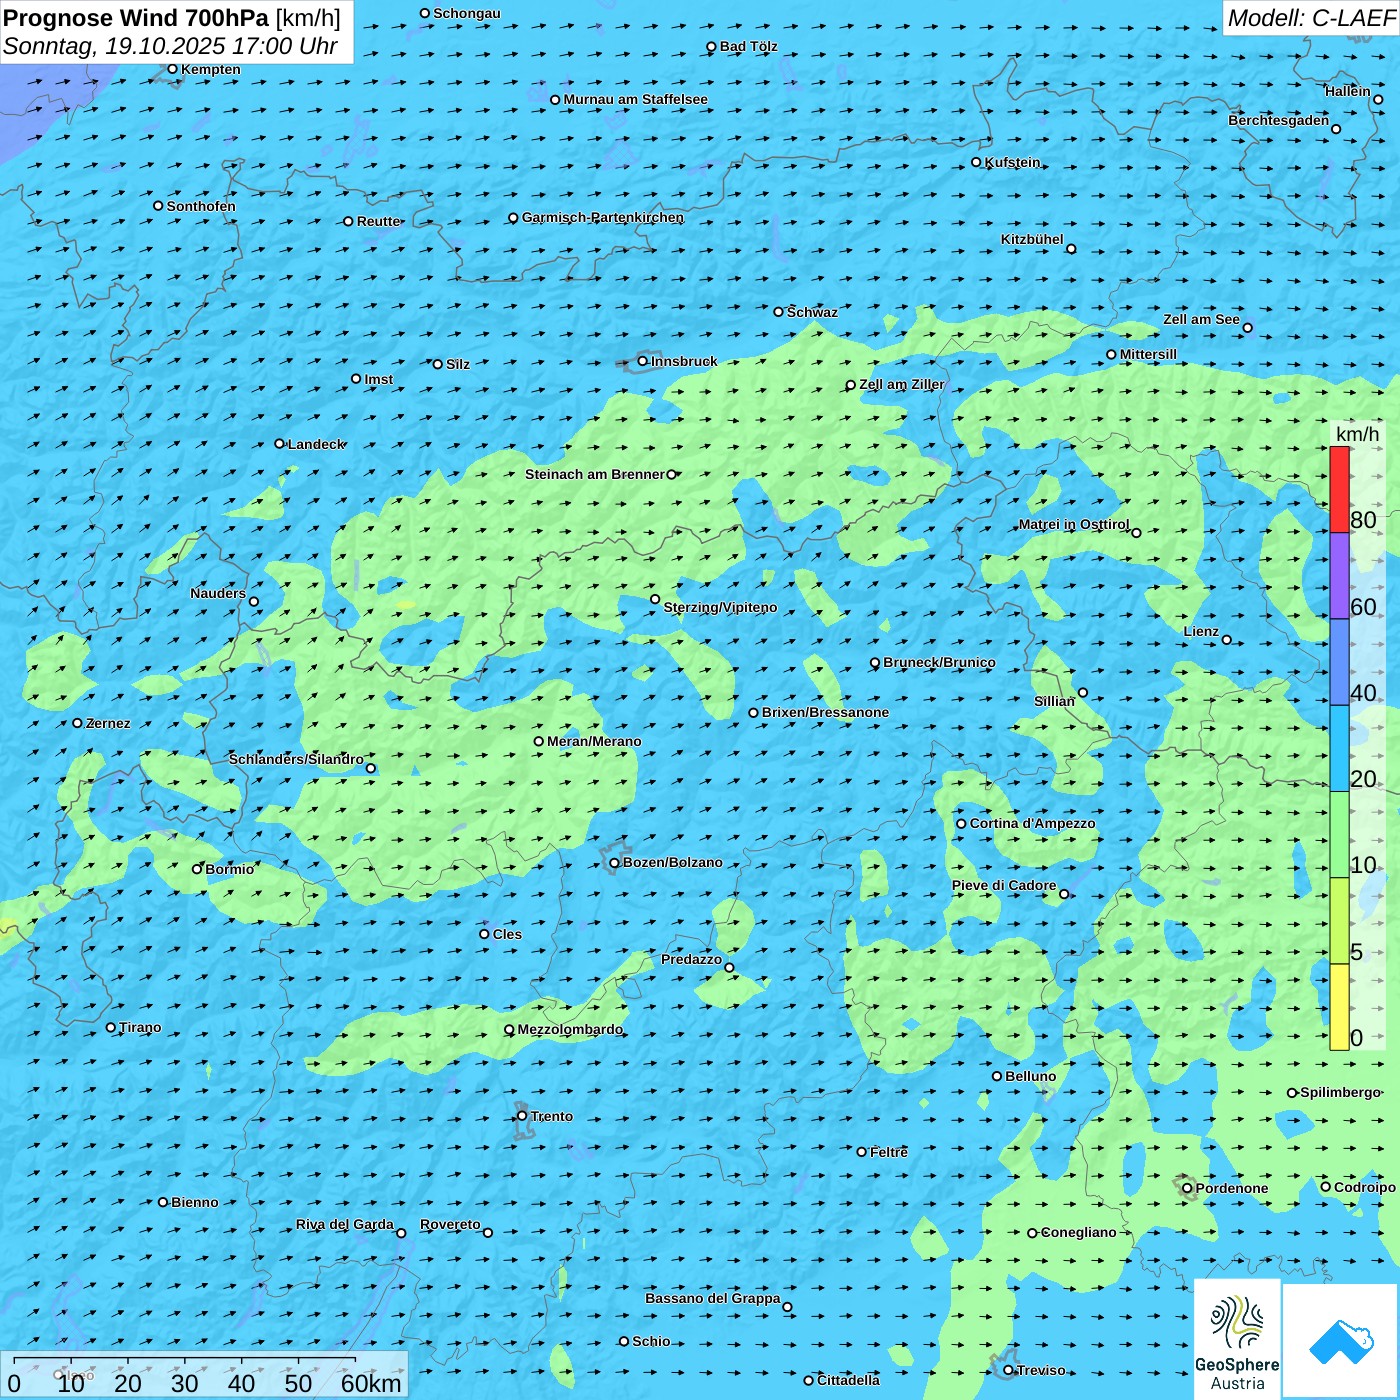Image resolution: width=1400 pixels, height=1400 pixels.
Task: Click the 'Zell am Ziller' label
Action: click(x=902, y=384)
